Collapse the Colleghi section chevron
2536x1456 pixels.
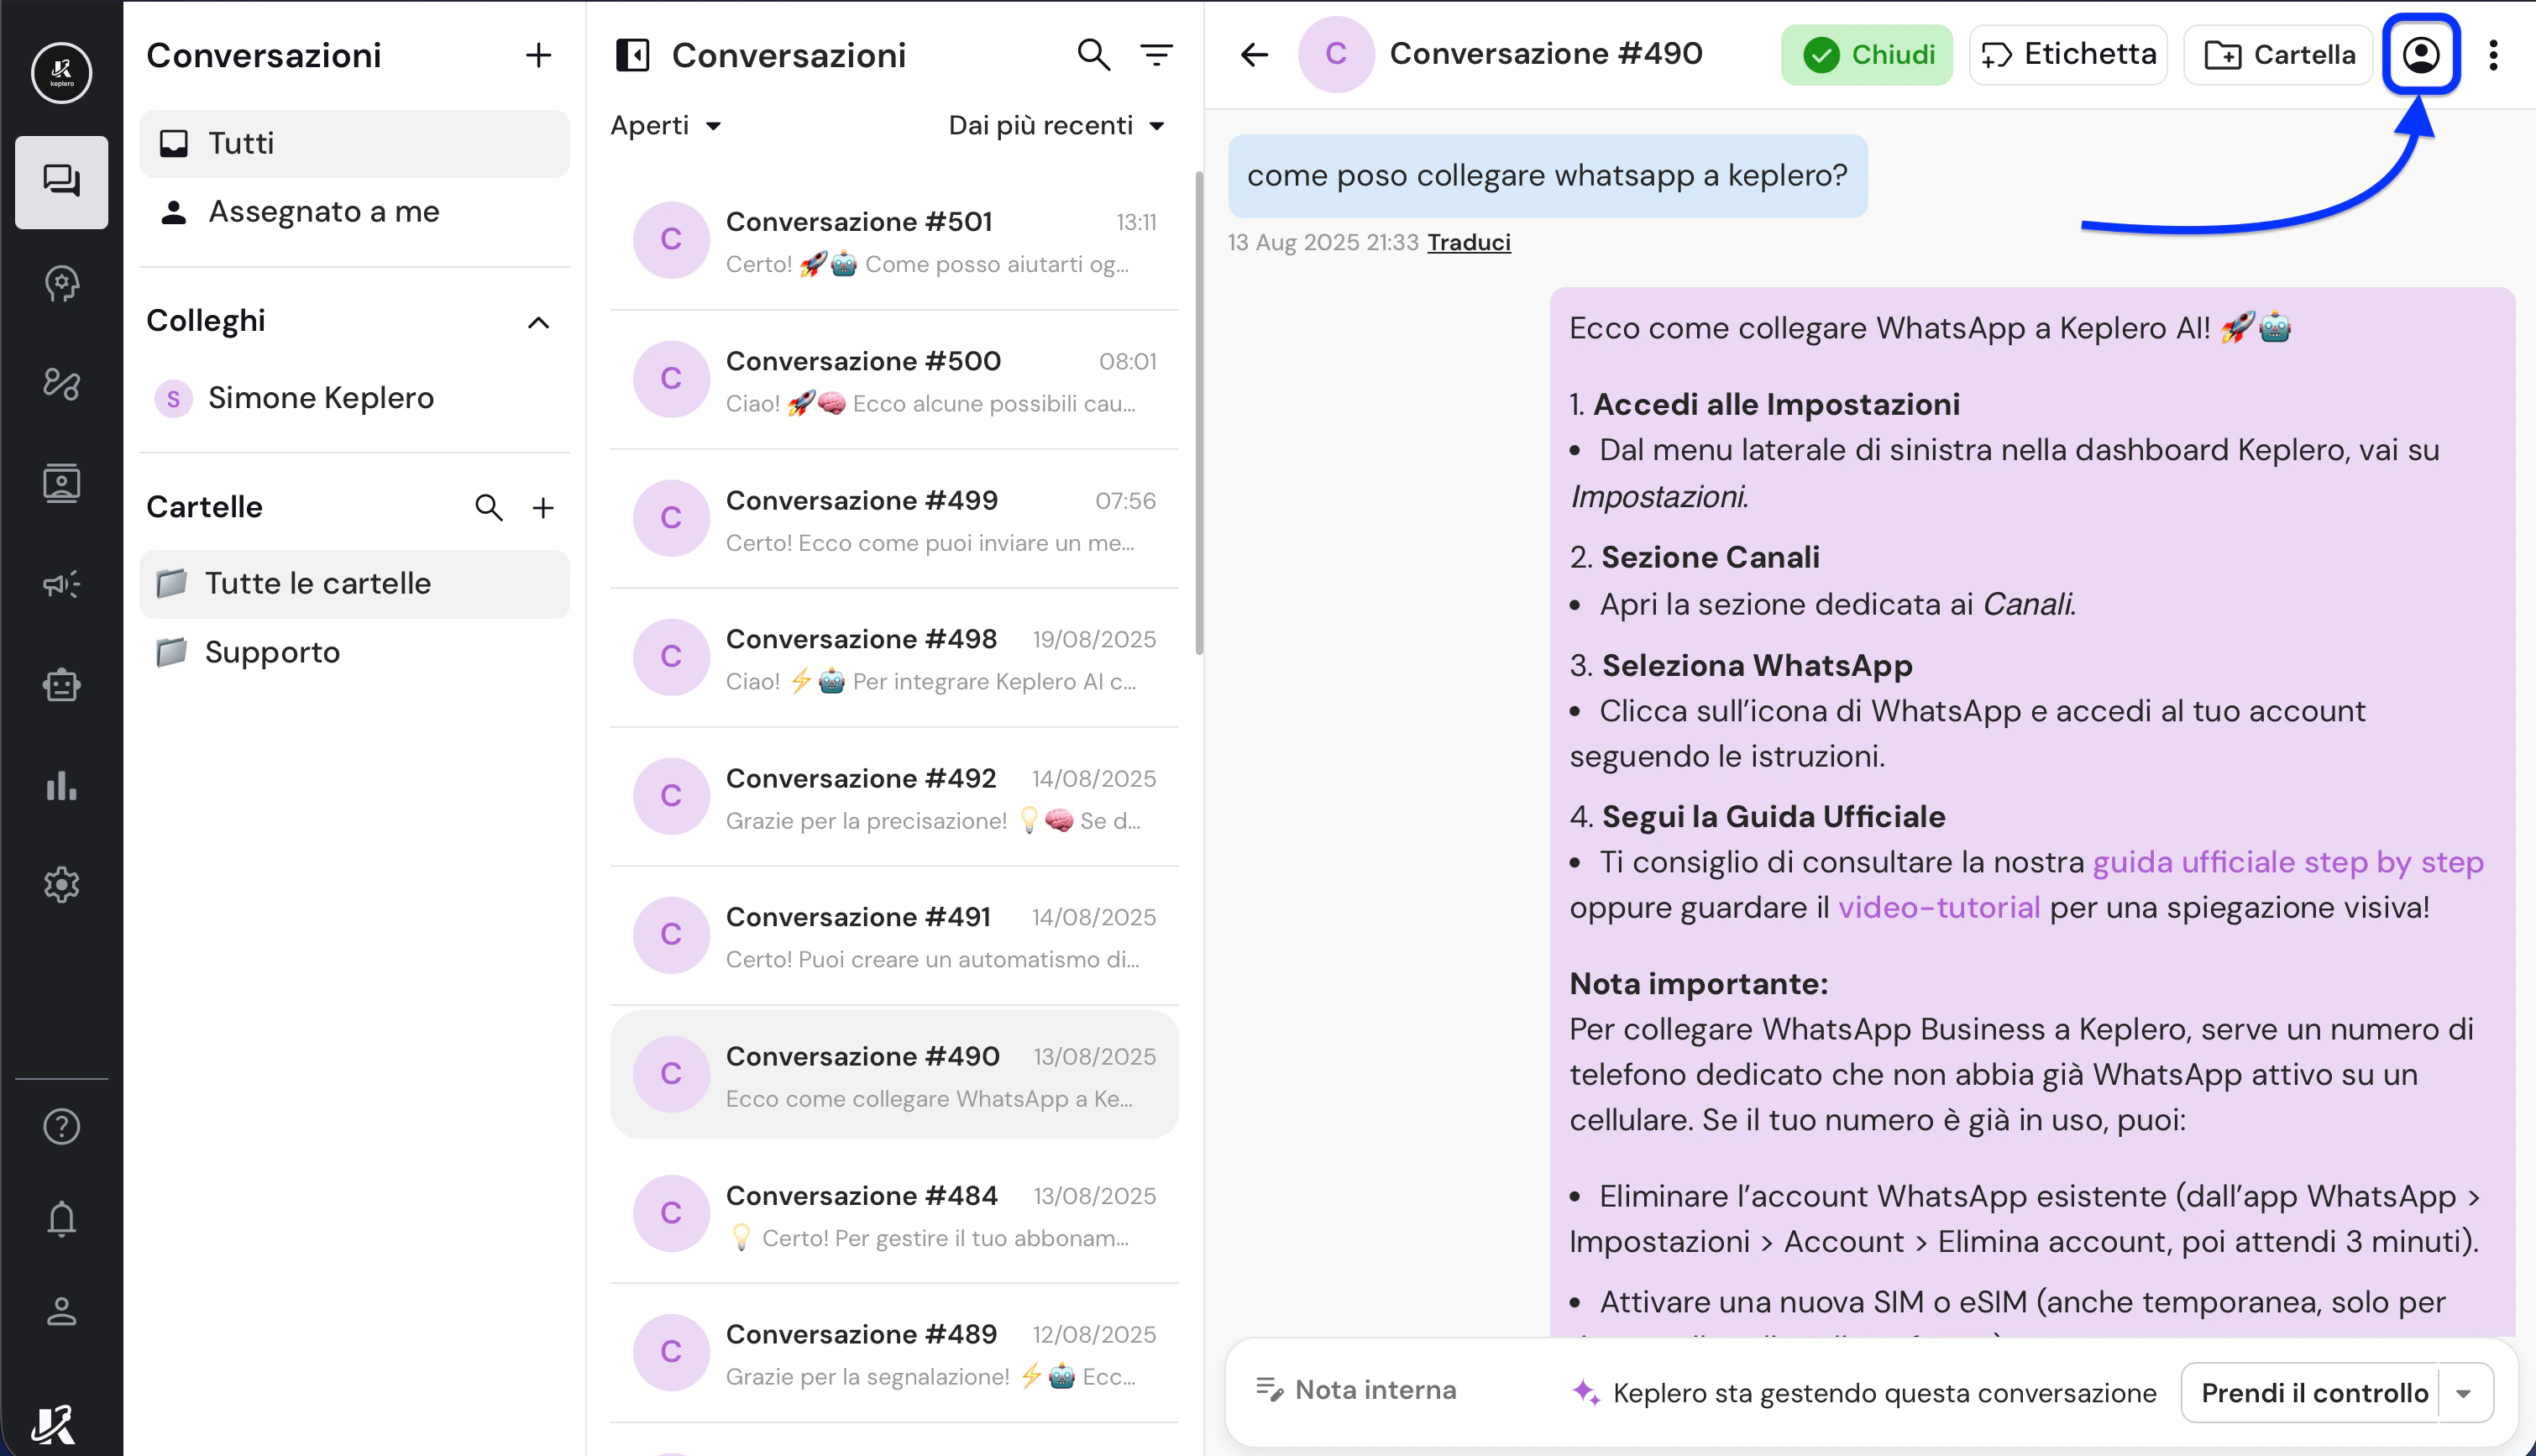point(538,322)
